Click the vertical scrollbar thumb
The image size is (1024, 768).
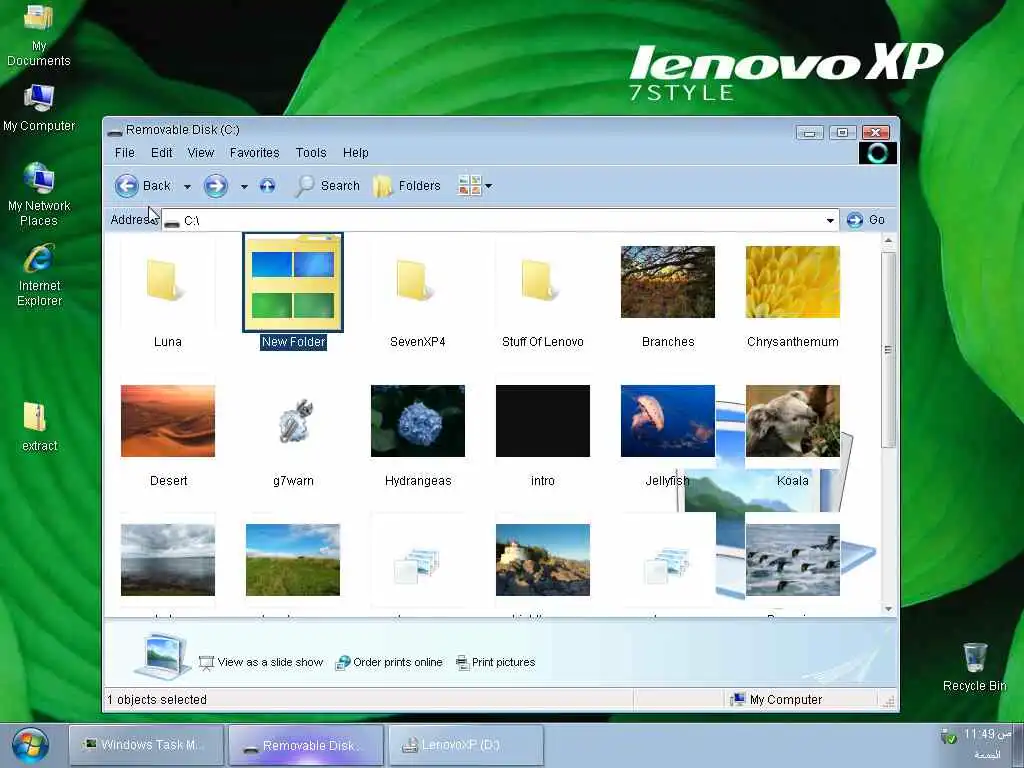point(888,350)
